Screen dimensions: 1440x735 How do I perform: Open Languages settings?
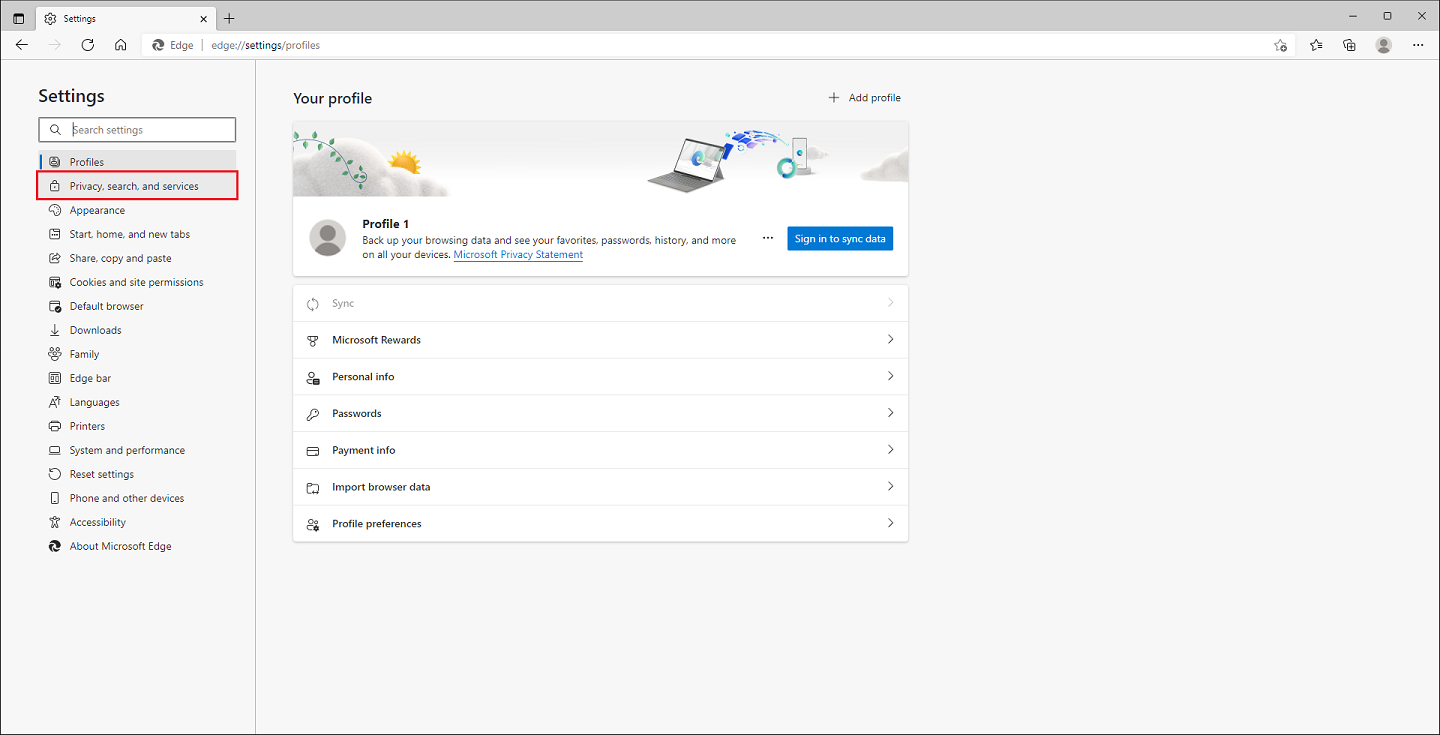(x=137, y=402)
